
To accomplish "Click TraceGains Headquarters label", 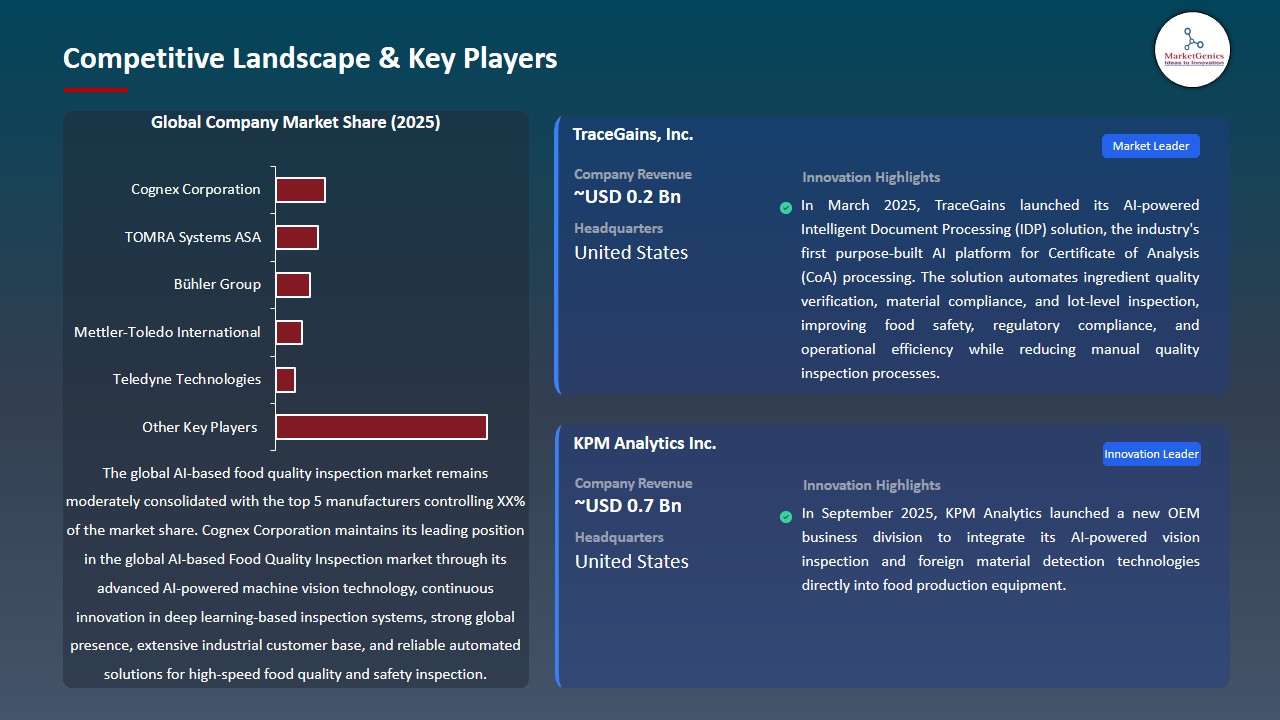I will pos(619,228).
